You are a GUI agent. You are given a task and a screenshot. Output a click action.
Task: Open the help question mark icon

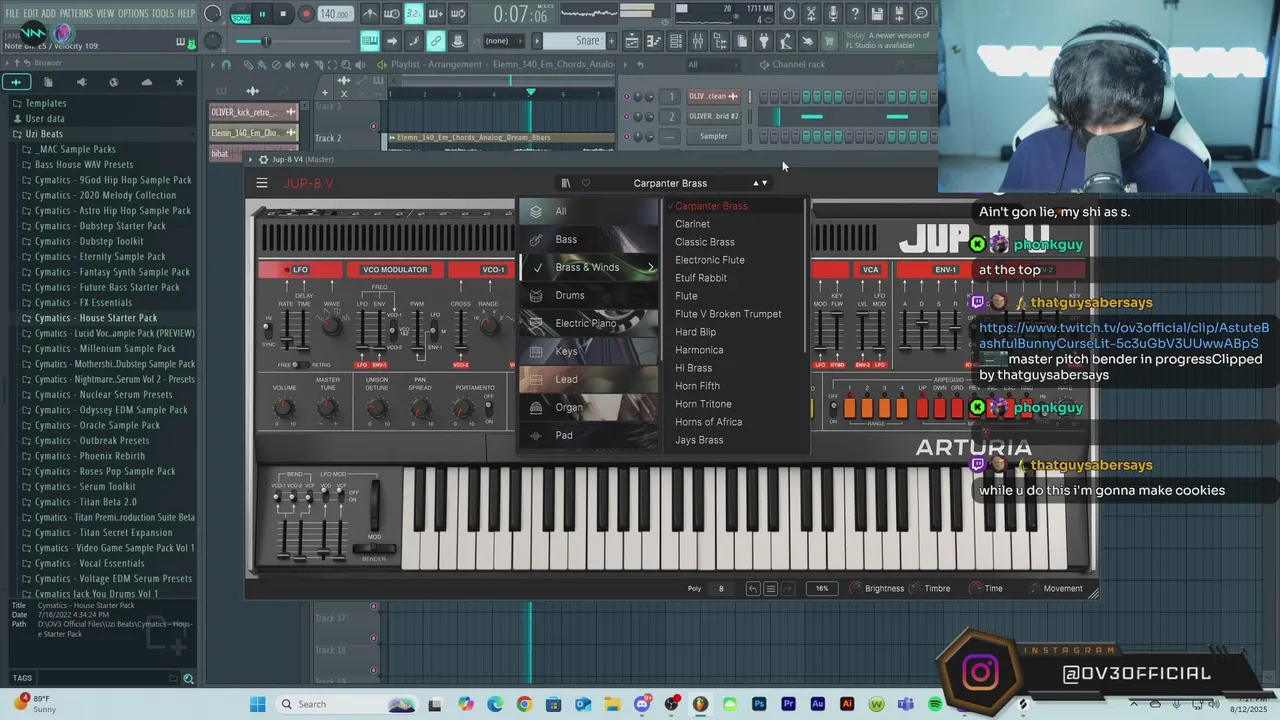pos(855,14)
